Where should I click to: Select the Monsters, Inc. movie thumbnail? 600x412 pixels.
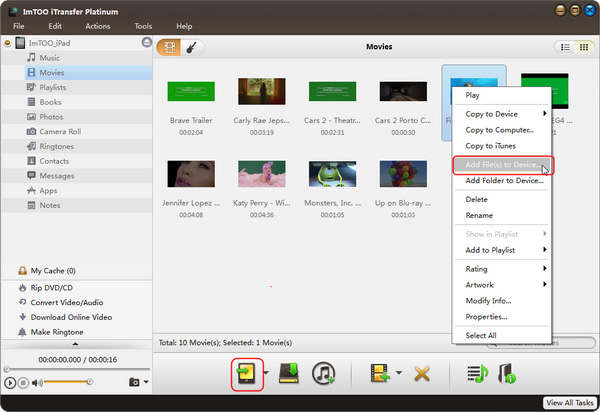coord(333,174)
